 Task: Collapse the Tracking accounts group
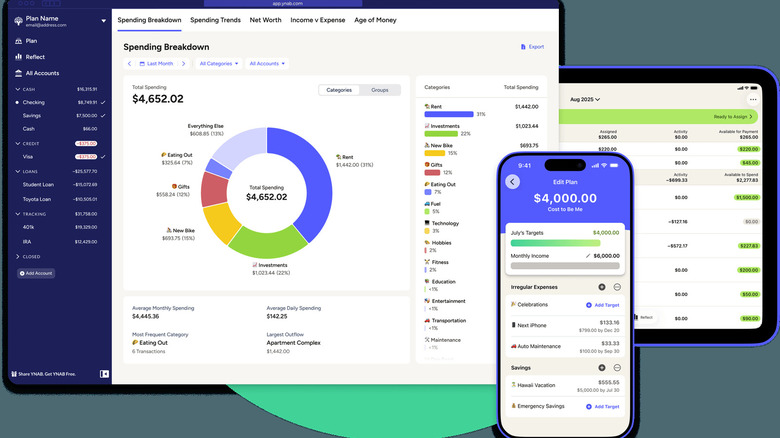pyautogui.click(x=18, y=214)
